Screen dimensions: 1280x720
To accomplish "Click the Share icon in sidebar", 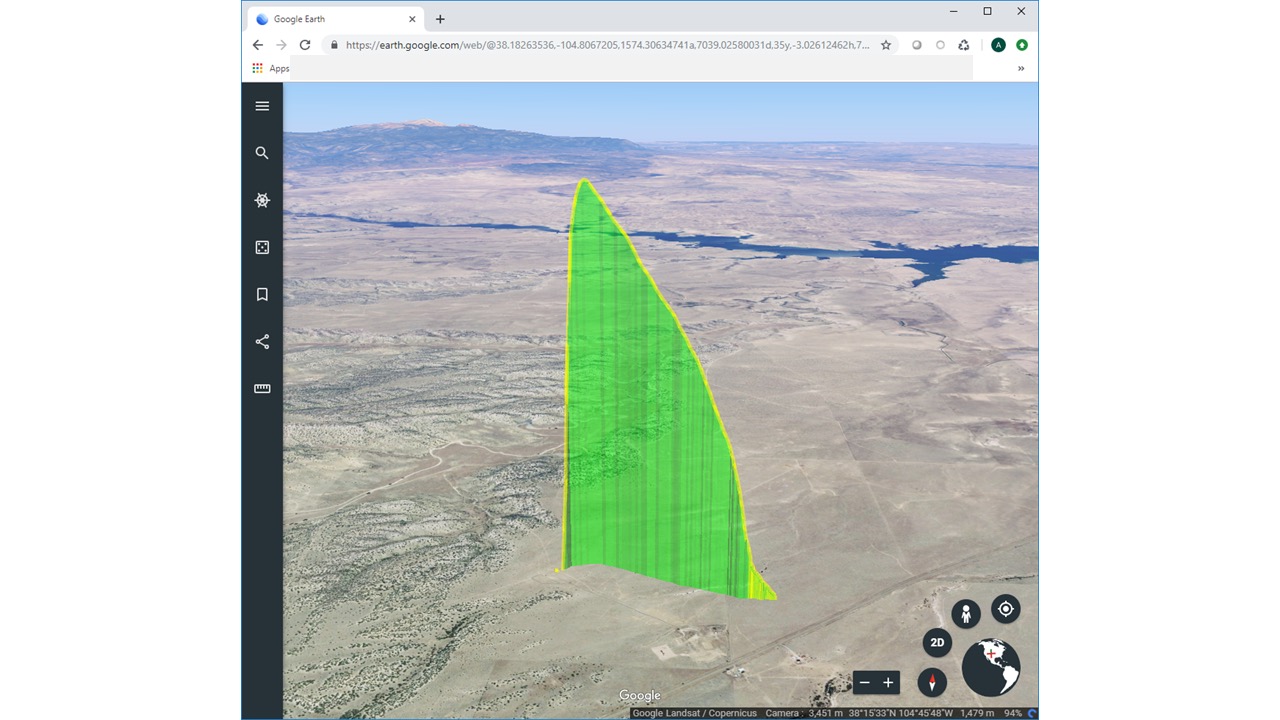I will click(262, 342).
